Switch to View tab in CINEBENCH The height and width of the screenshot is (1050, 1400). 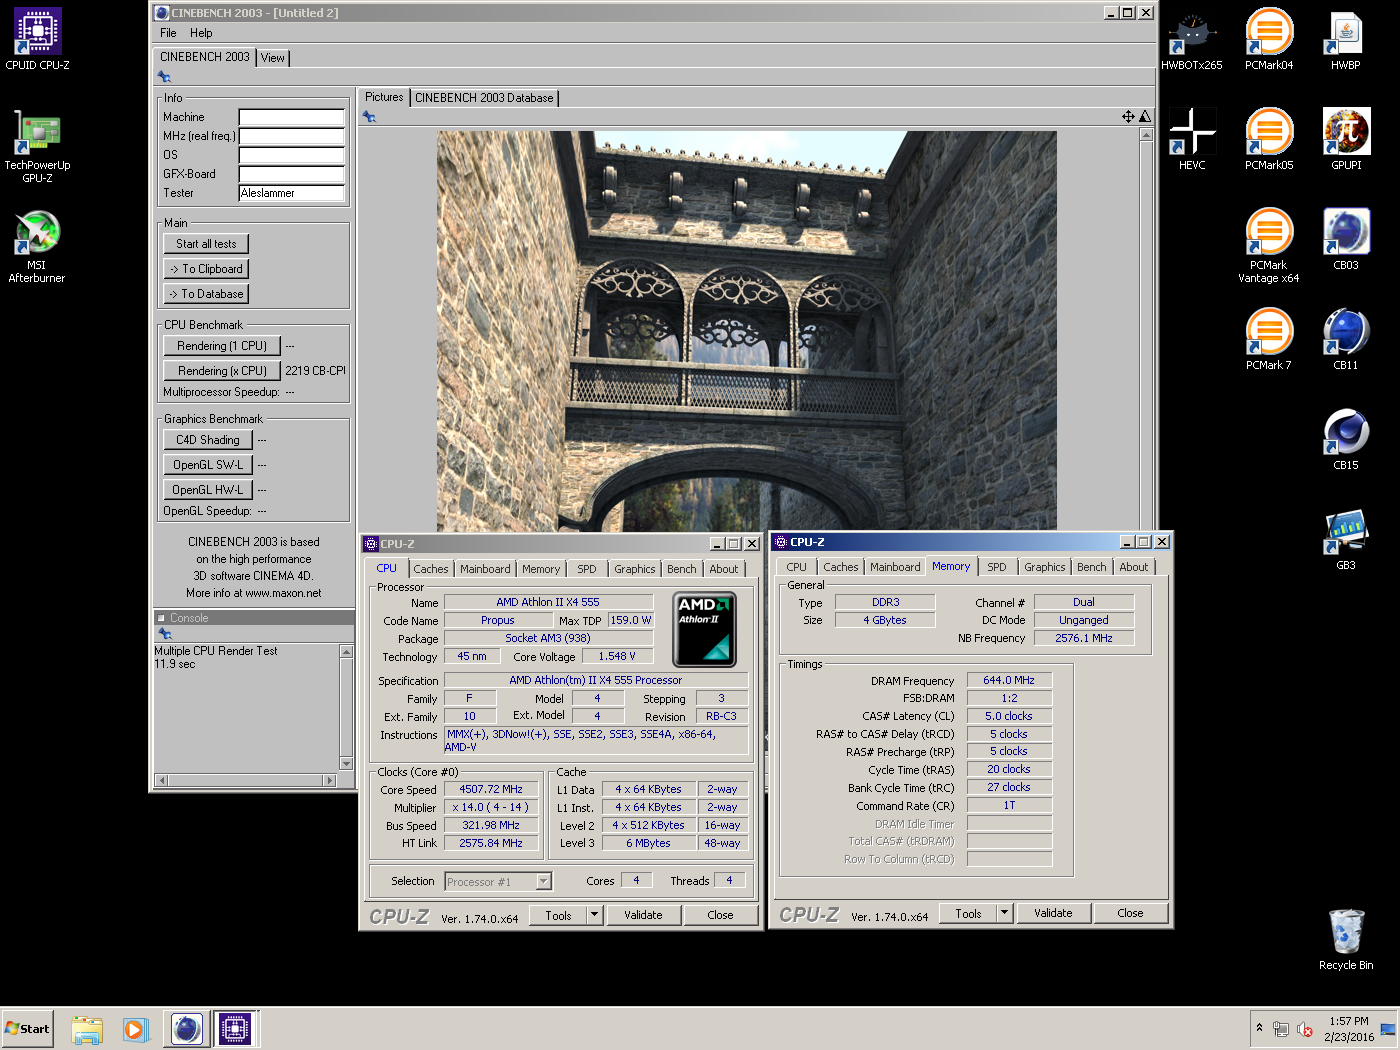(x=273, y=58)
